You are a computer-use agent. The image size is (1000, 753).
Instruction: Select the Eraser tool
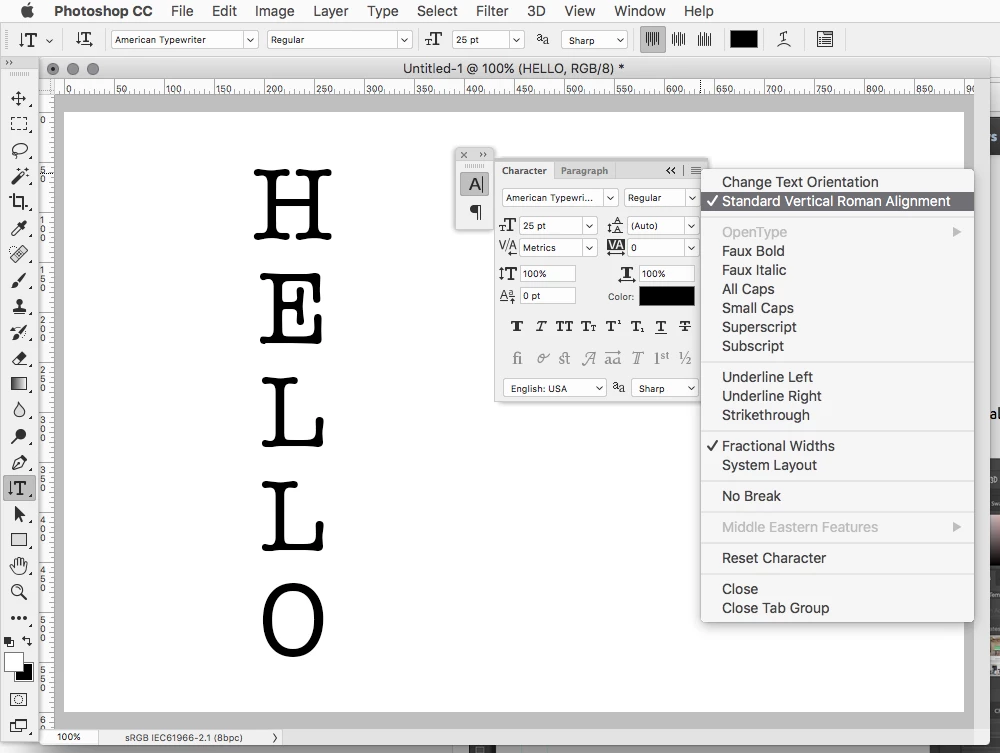coord(18,358)
